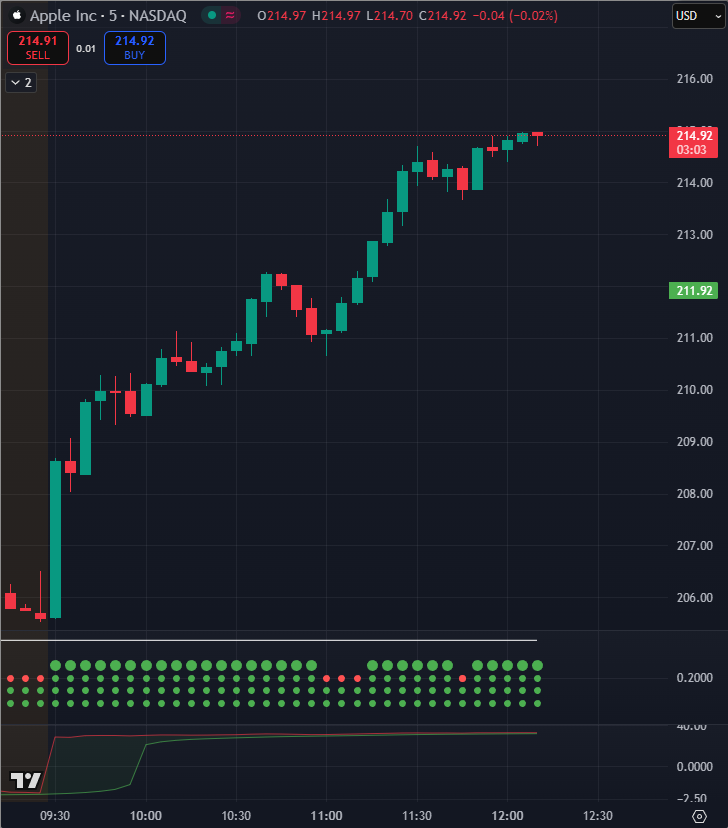
Task: Click the green 211.92 price label
Action: 693,290
